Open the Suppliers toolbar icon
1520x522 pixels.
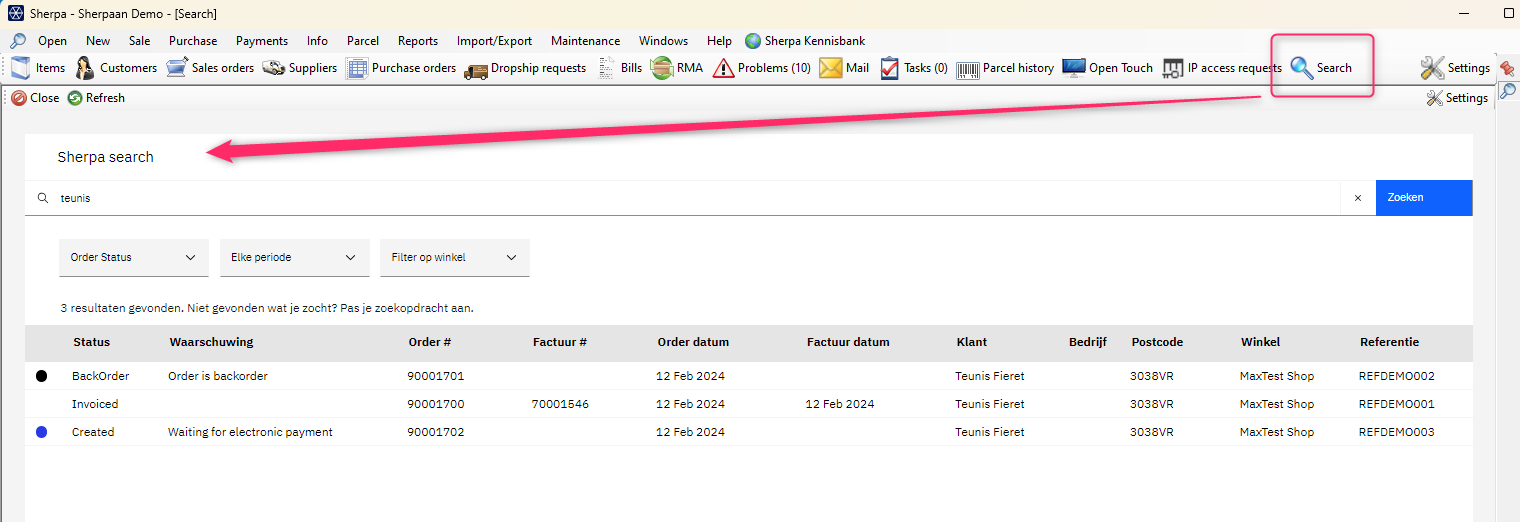[300, 68]
